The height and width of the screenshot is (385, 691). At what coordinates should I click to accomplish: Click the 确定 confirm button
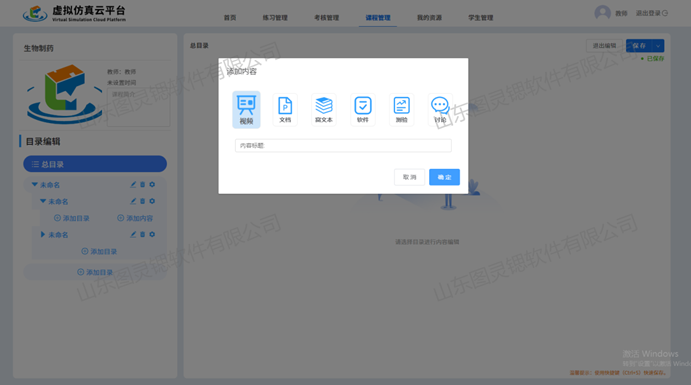coord(444,177)
